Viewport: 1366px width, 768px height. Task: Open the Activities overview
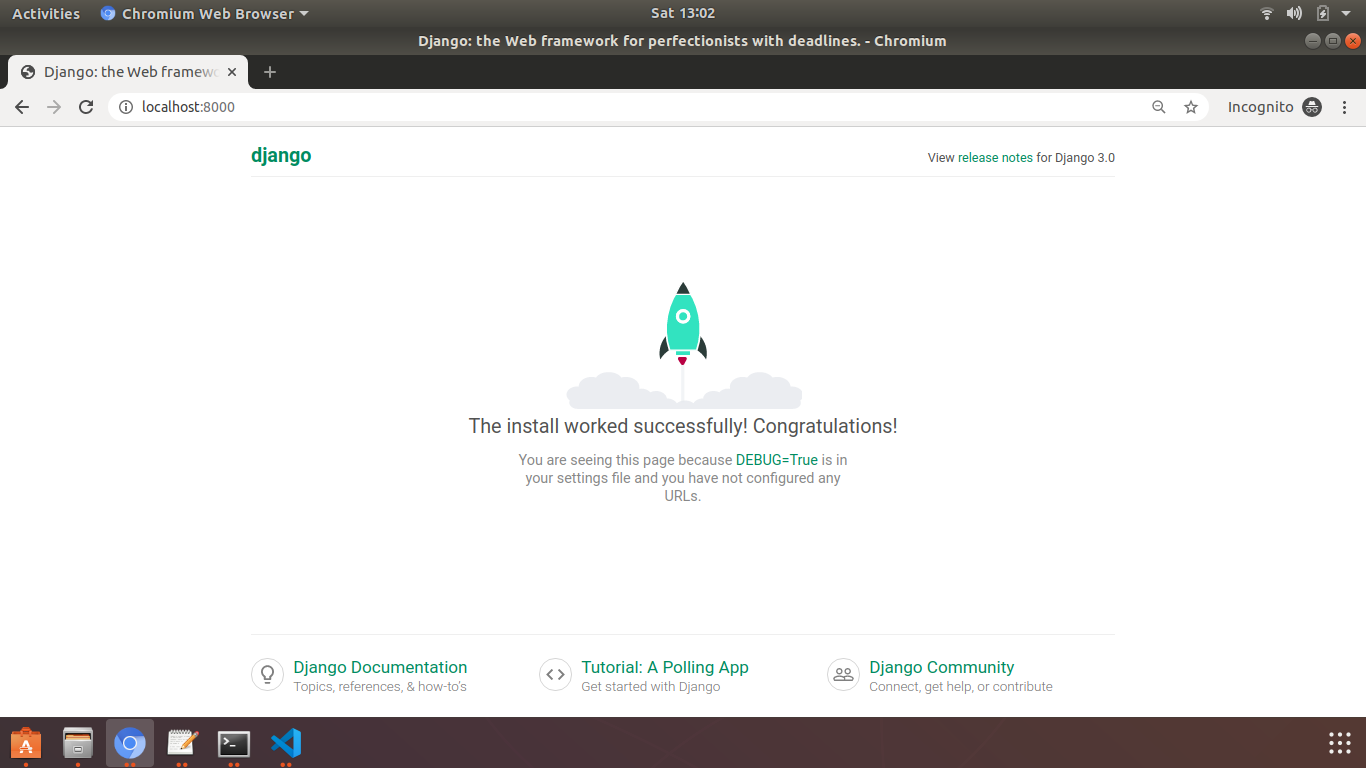coord(46,13)
